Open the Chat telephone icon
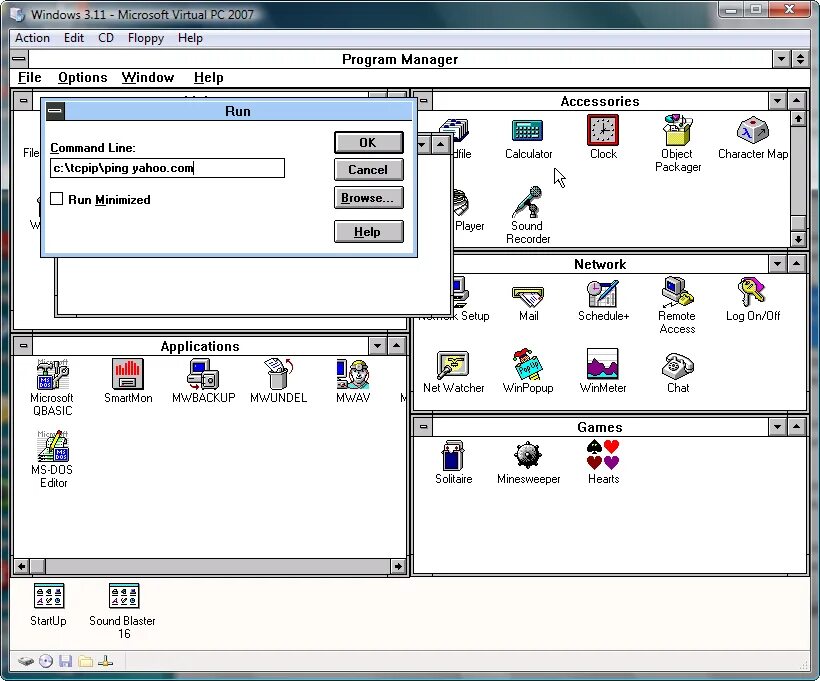Viewport: 820px width, 681px height. click(677, 365)
